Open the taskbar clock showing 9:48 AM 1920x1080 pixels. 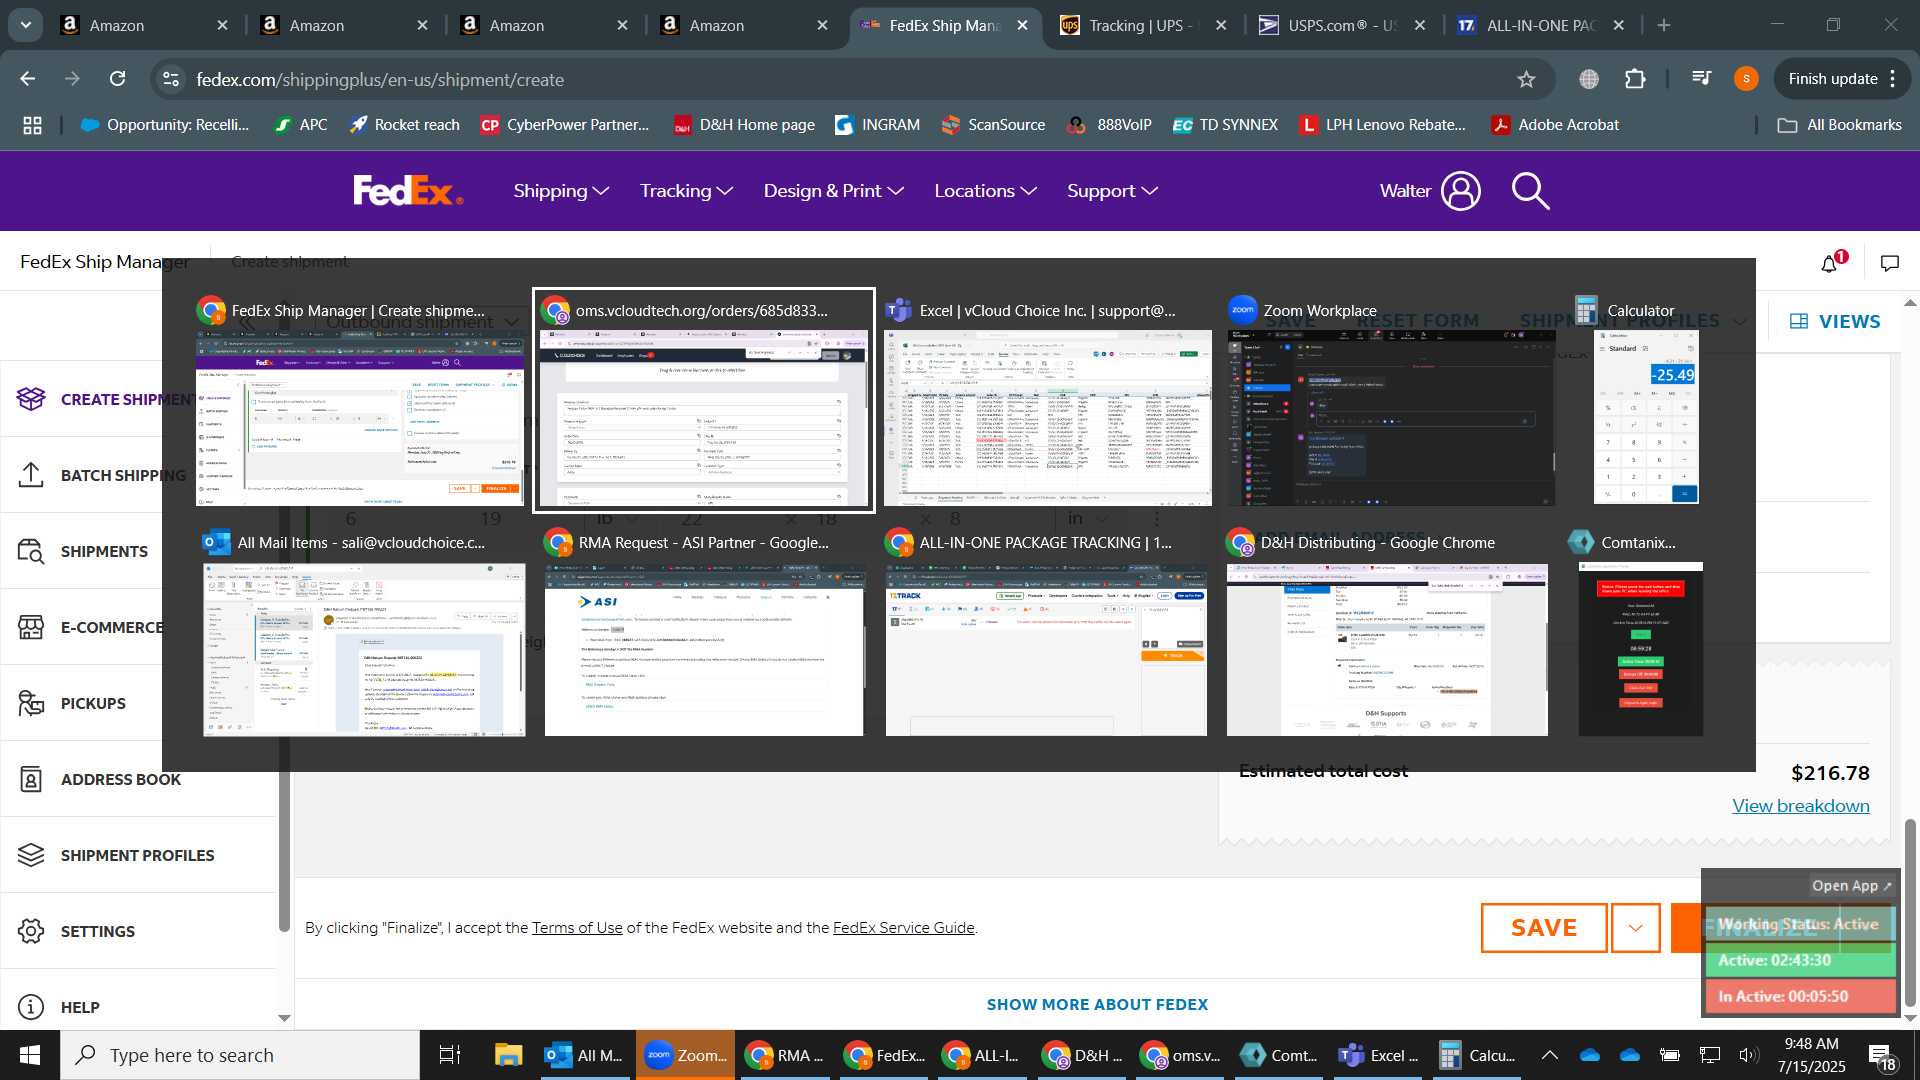[x=1811, y=1055]
